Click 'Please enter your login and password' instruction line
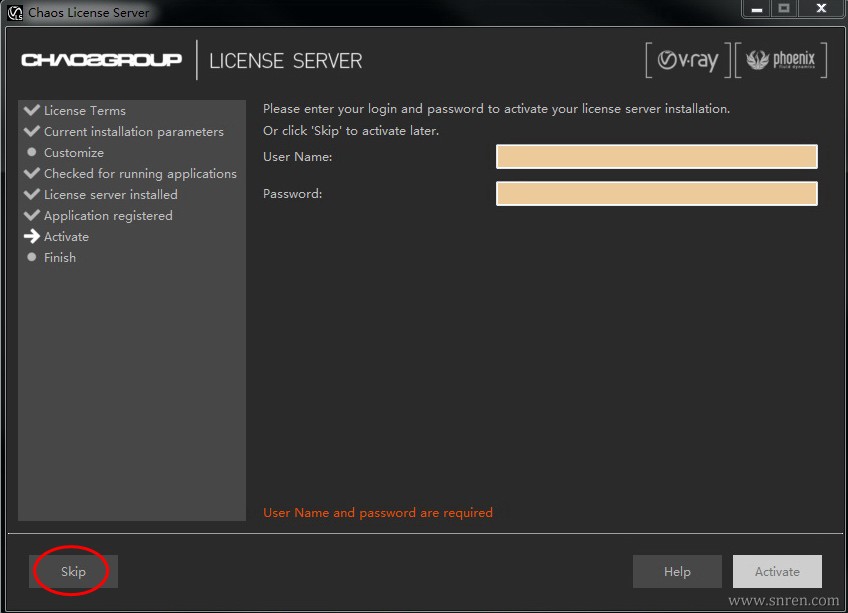The width and height of the screenshot is (848, 613). click(496, 109)
